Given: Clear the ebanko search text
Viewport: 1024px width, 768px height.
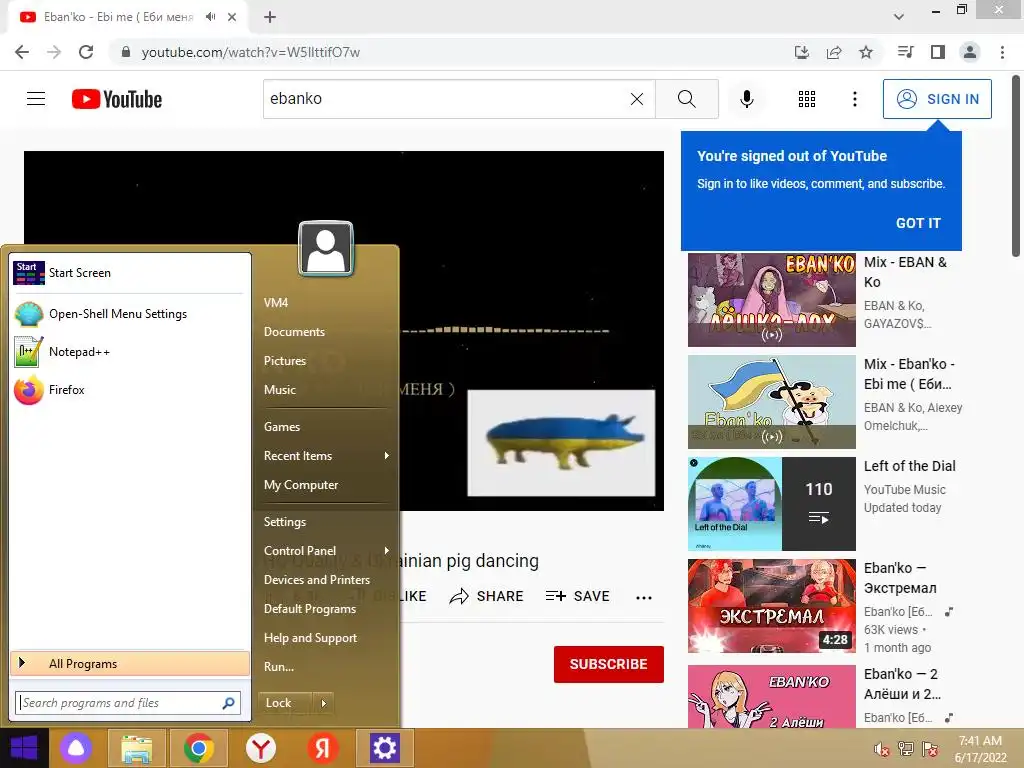Looking at the screenshot, I should [x=637, y=99].
